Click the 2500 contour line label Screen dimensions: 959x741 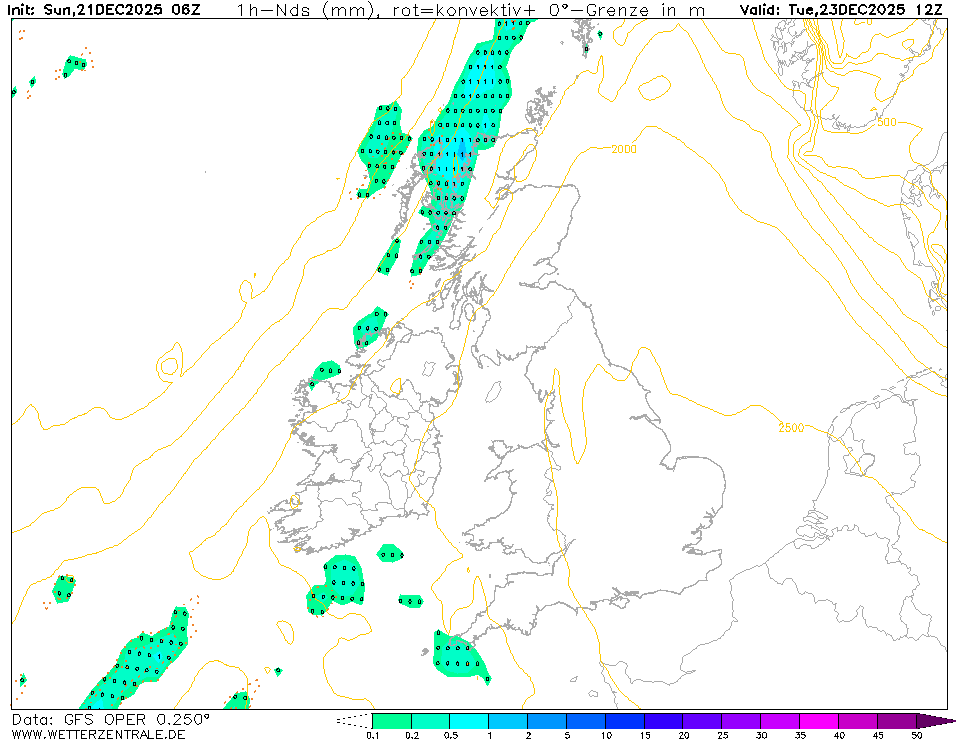pos(790,428)
